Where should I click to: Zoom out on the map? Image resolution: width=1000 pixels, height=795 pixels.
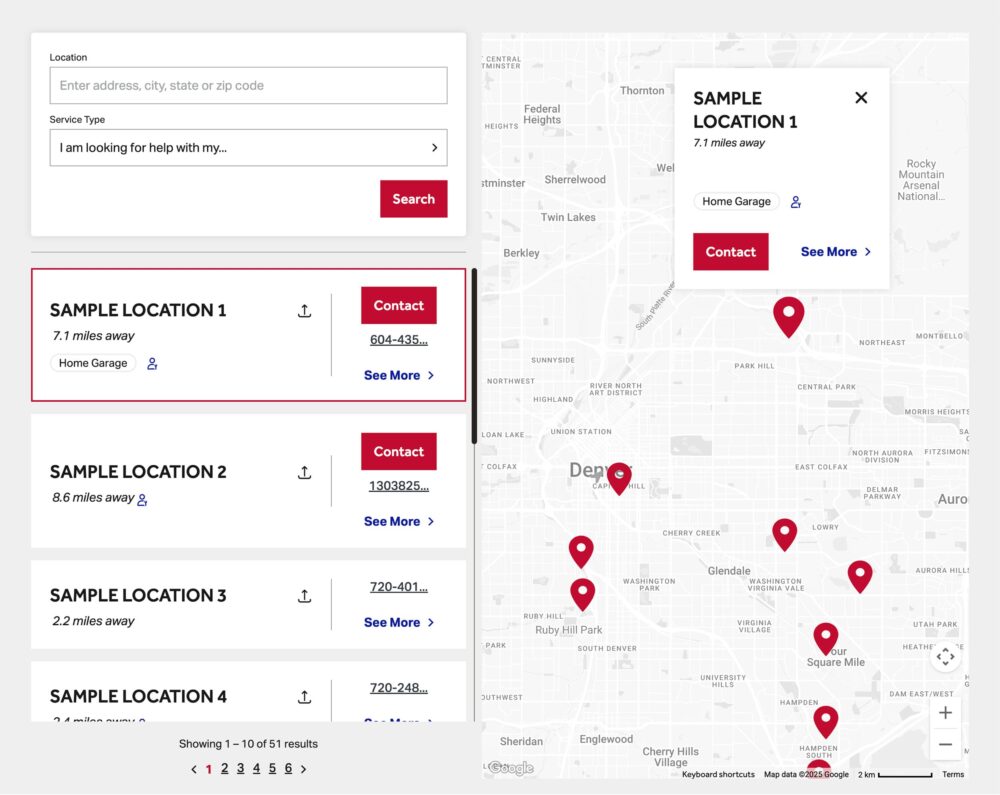(945, 744)
